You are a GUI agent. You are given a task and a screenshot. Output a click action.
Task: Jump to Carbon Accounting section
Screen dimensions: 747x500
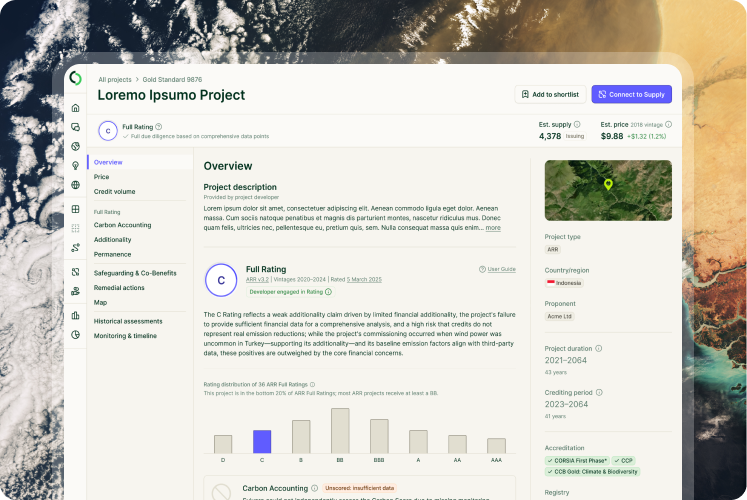(x=122, y=225)
